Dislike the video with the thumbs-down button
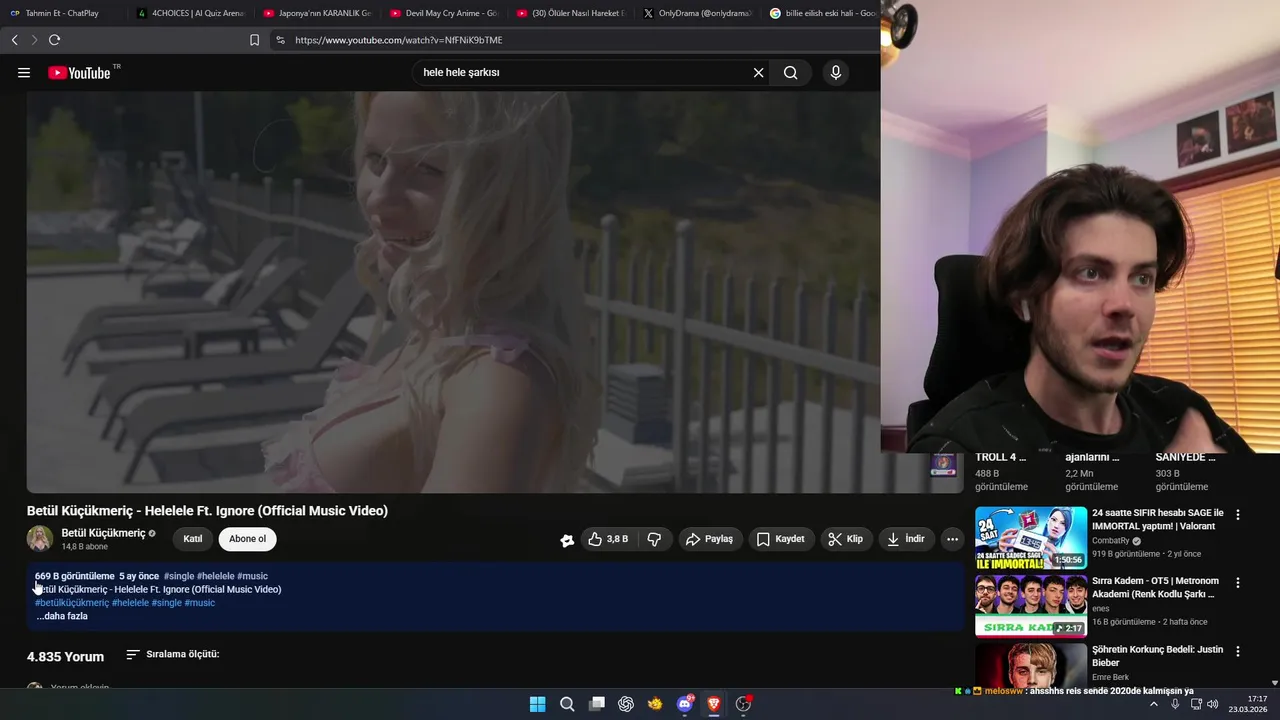The image size is (1280, 720). (x=654, y=539)
